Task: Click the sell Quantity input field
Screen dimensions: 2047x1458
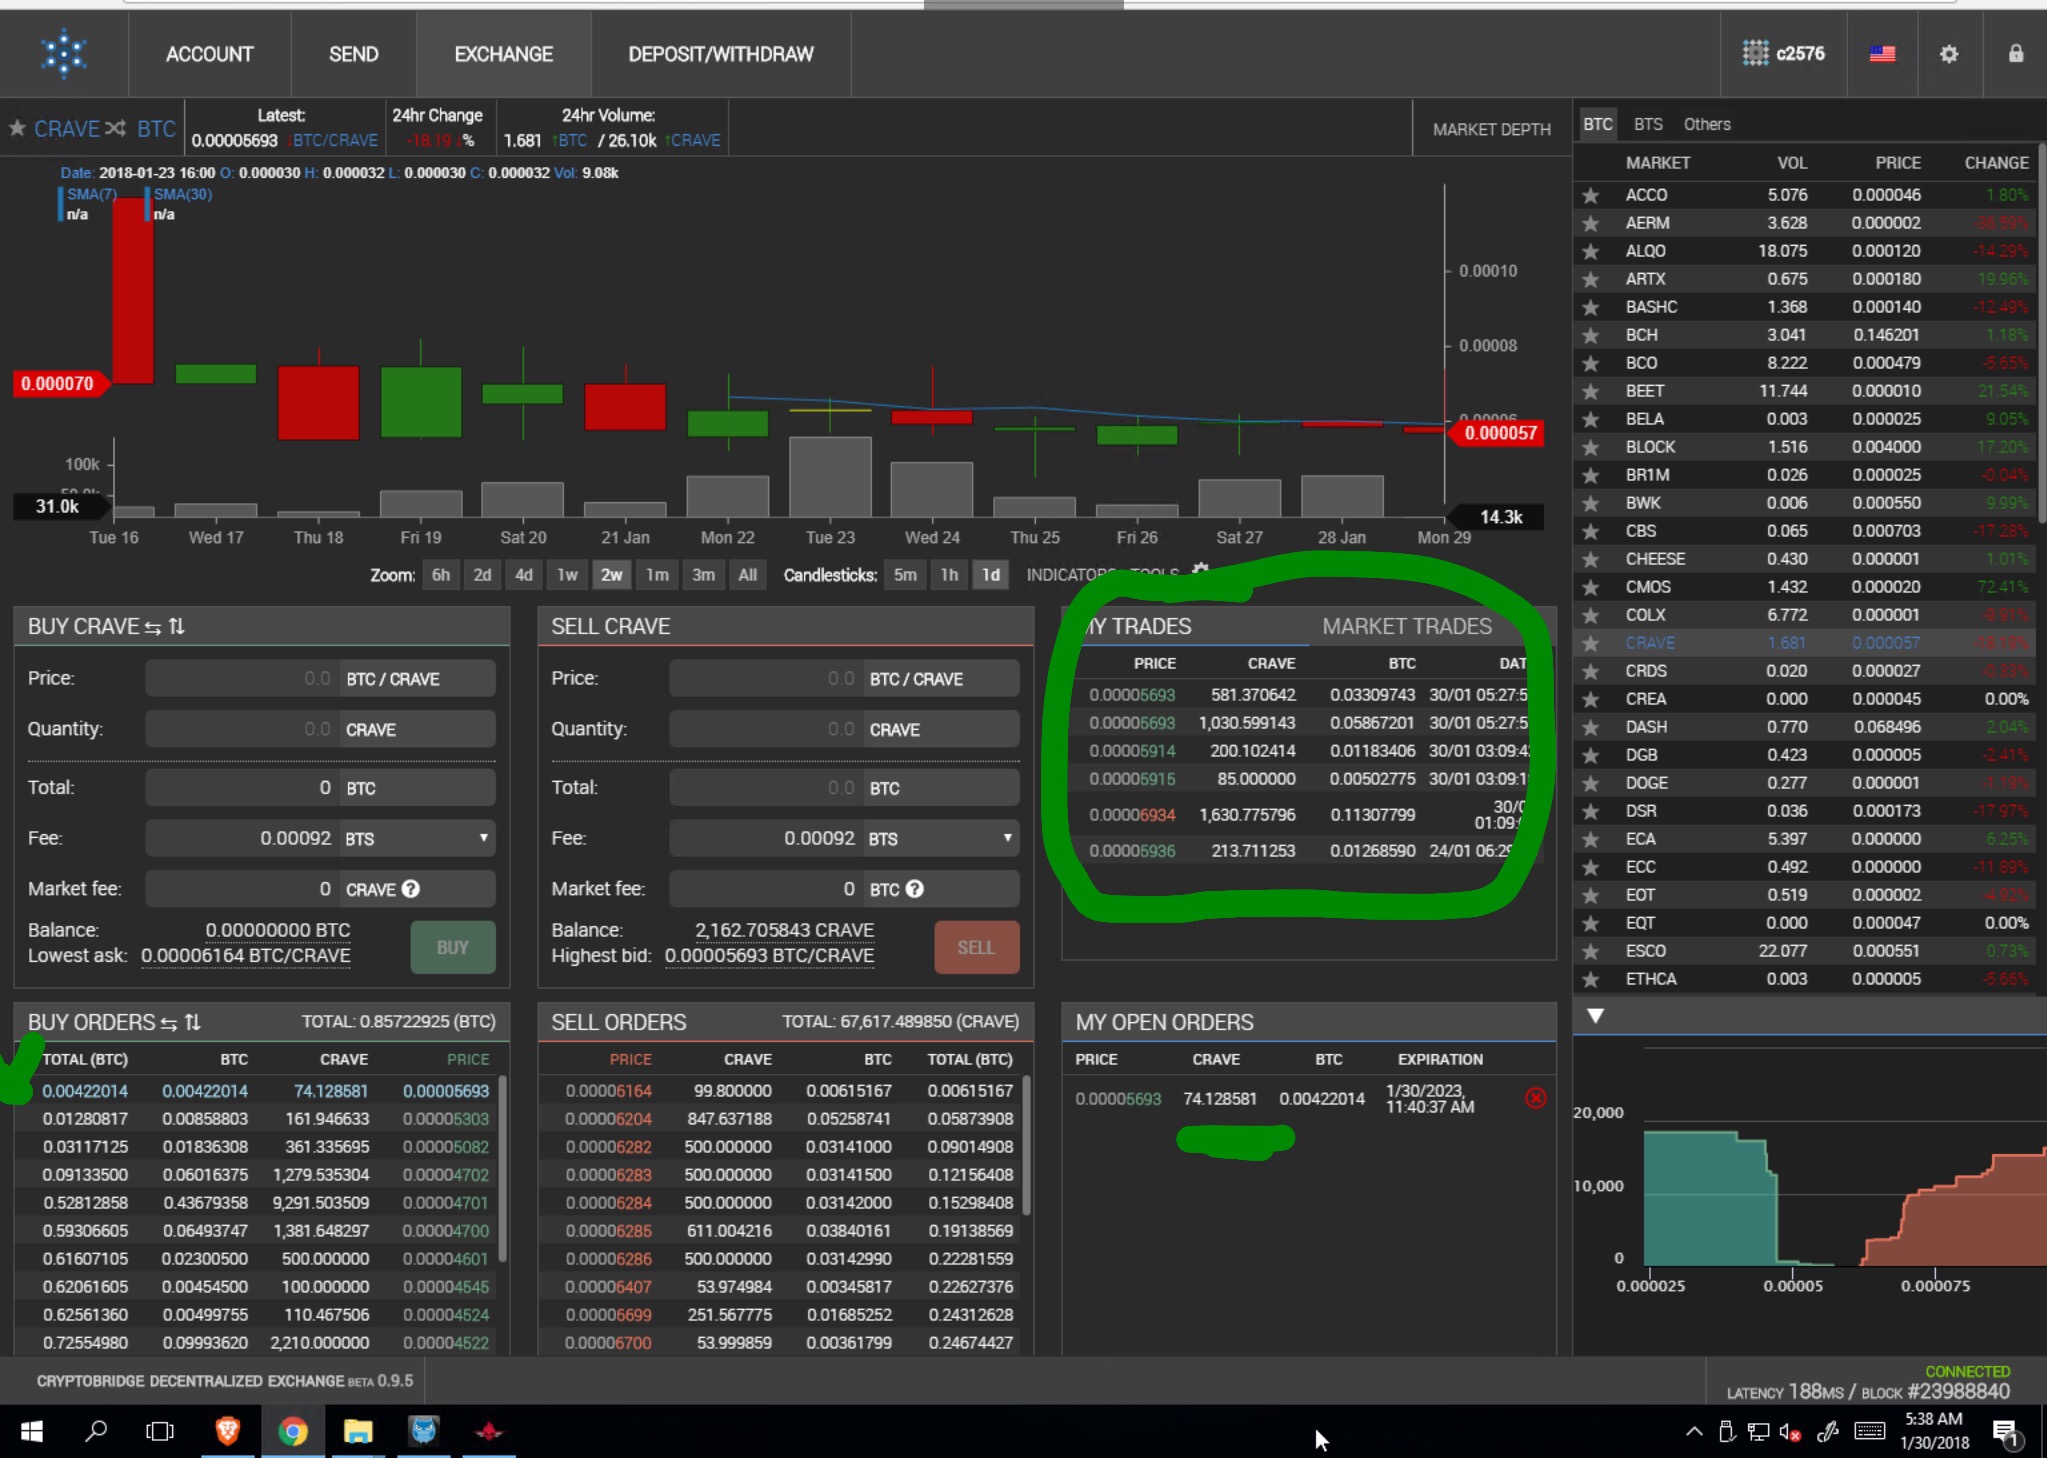Action: [766, 730]
